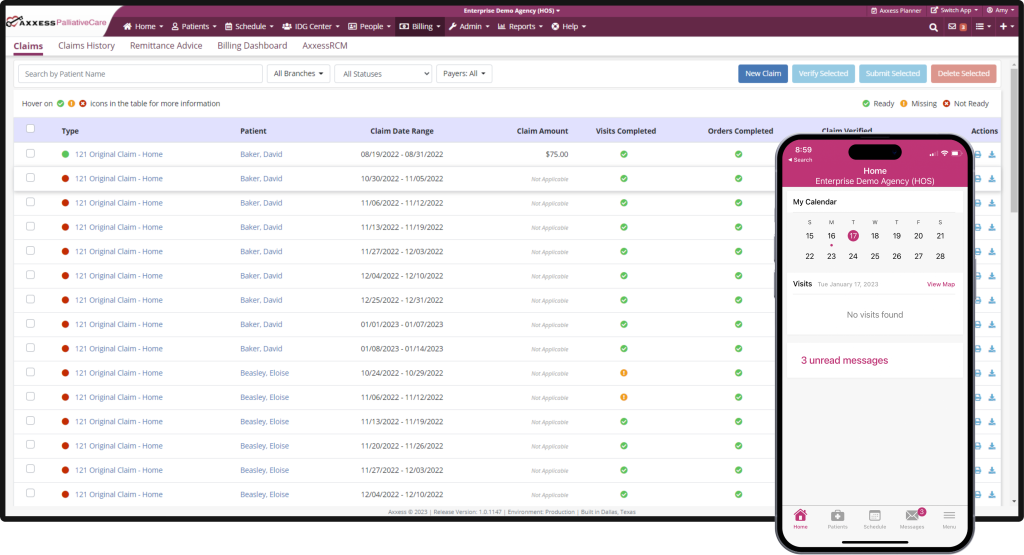
Task: Click visits completed icon for 08/19/2022 claim
Action: pyautogui.click(x=624, y=155)
